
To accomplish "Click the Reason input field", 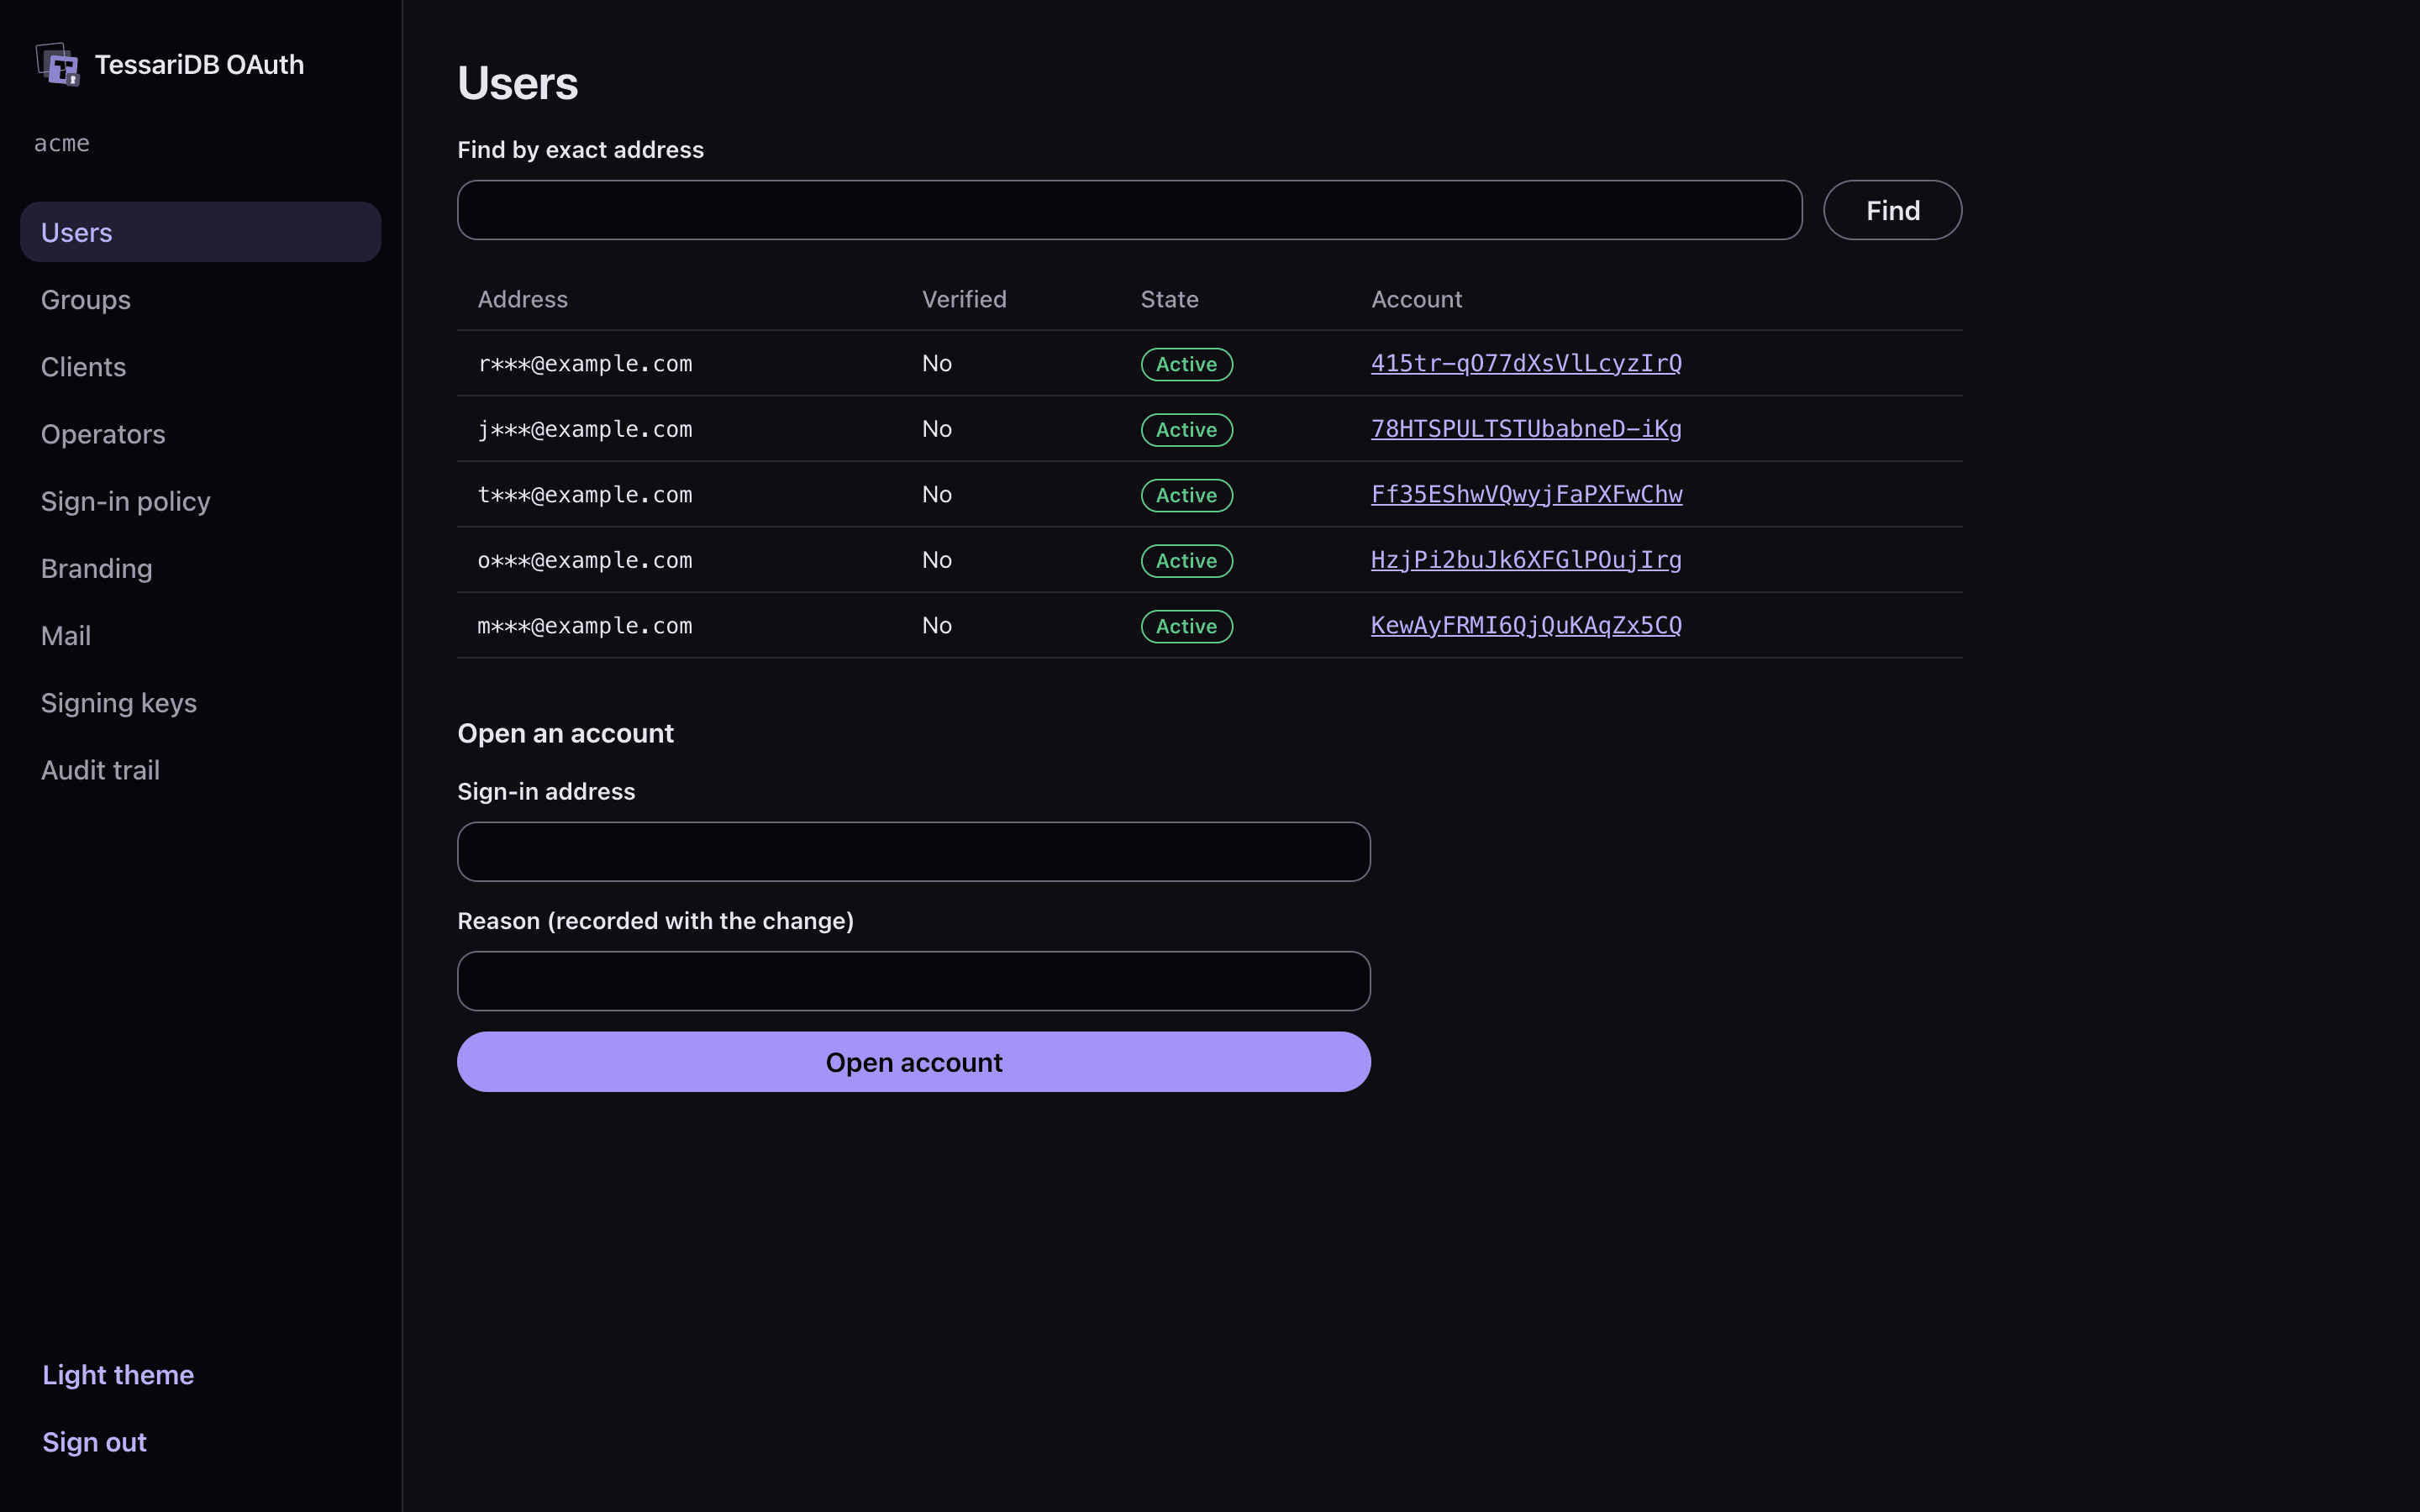I will (913, 980).
